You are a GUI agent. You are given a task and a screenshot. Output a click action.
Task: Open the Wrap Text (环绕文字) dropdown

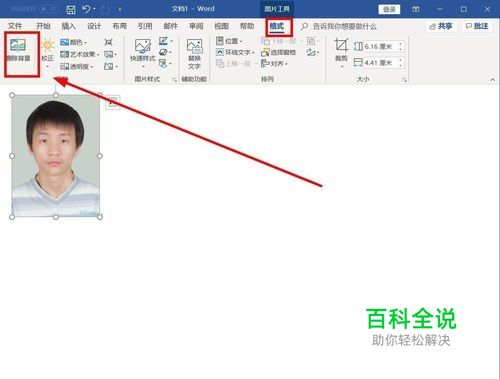[x=235, y=52]
